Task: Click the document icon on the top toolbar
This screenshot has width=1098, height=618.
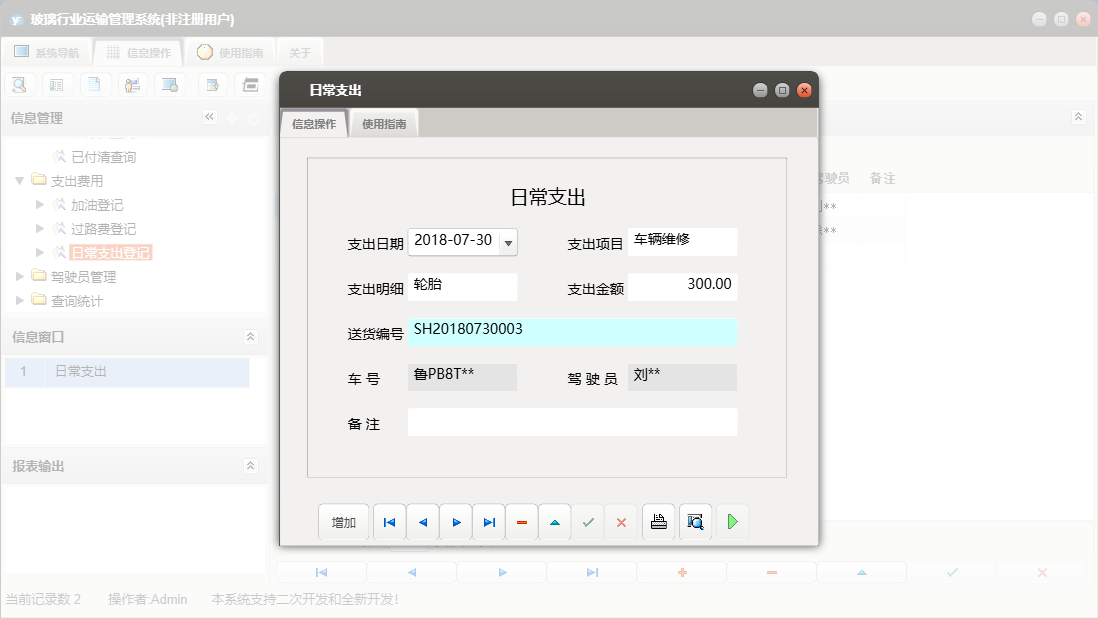Action: click(94, 84)
